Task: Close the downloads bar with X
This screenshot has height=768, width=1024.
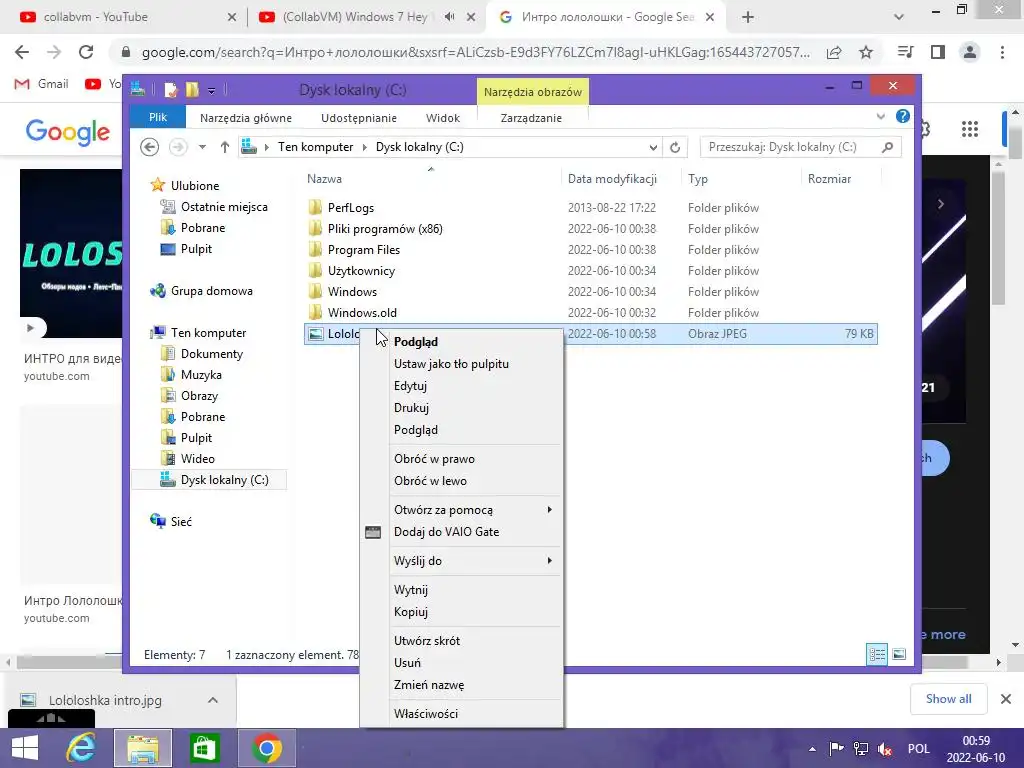Action: [1006, 699]
